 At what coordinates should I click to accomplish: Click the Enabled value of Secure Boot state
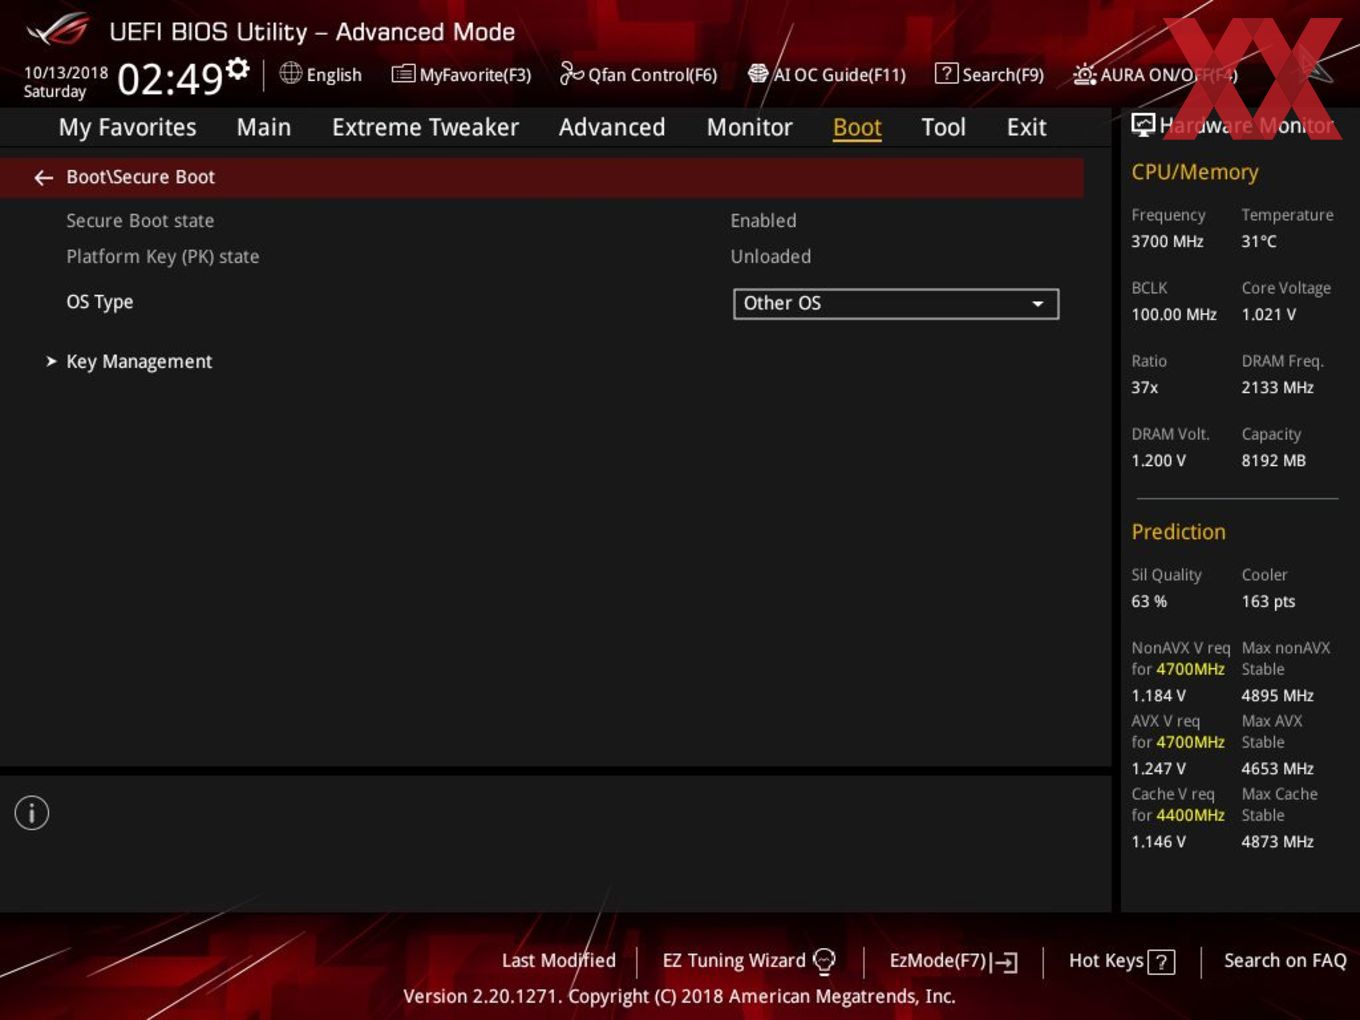pyautogui.click(x=763, y=221)
